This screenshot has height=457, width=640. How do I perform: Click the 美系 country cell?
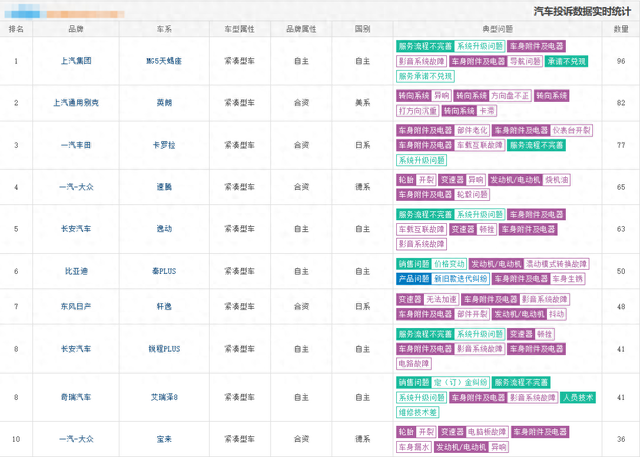[x=362, y=103]
